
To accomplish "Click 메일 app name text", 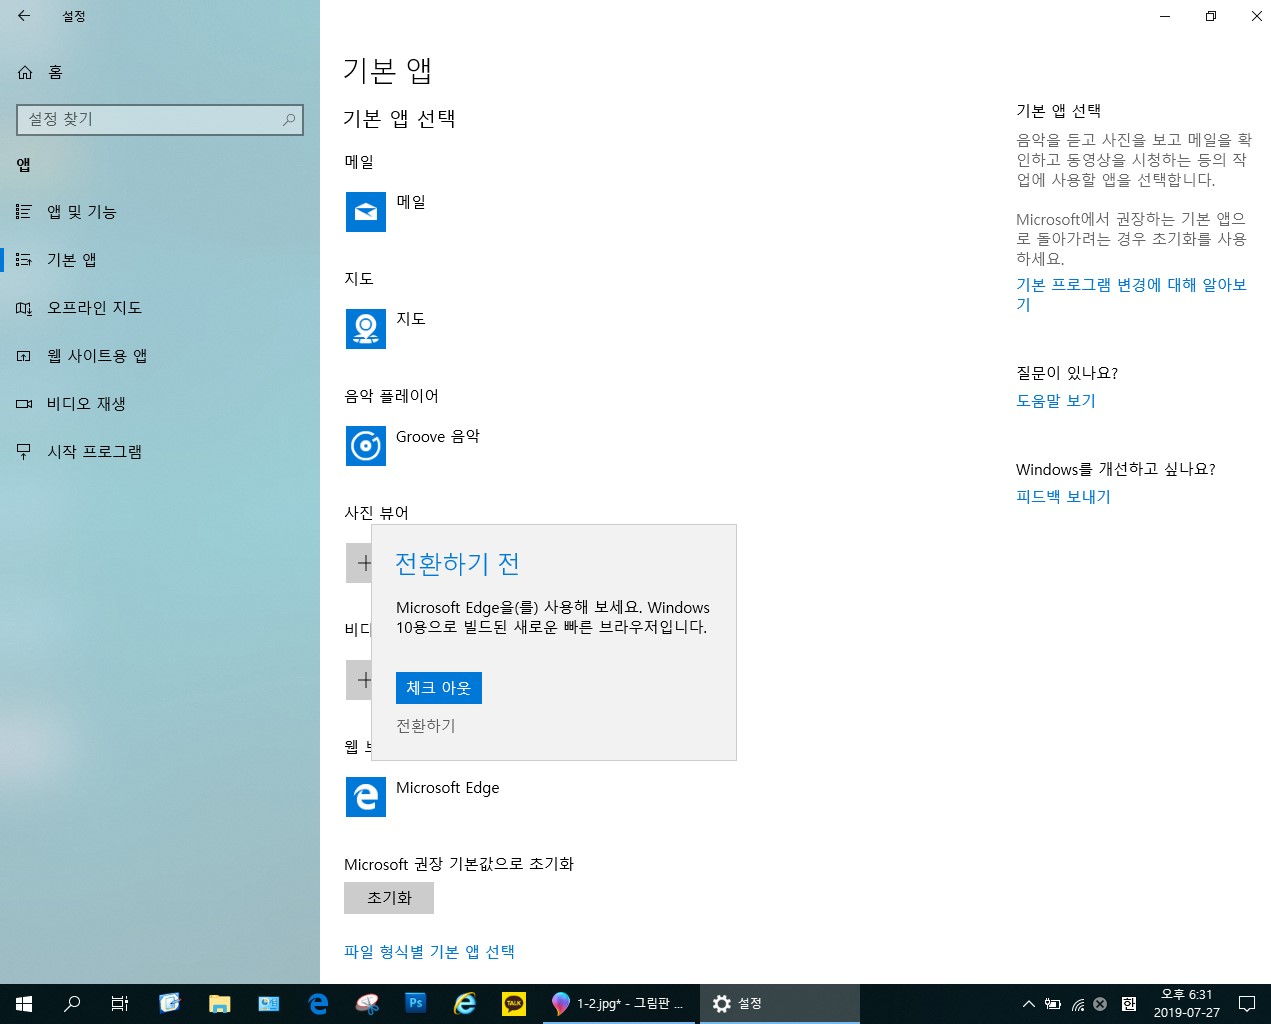I will pos(411,202).
